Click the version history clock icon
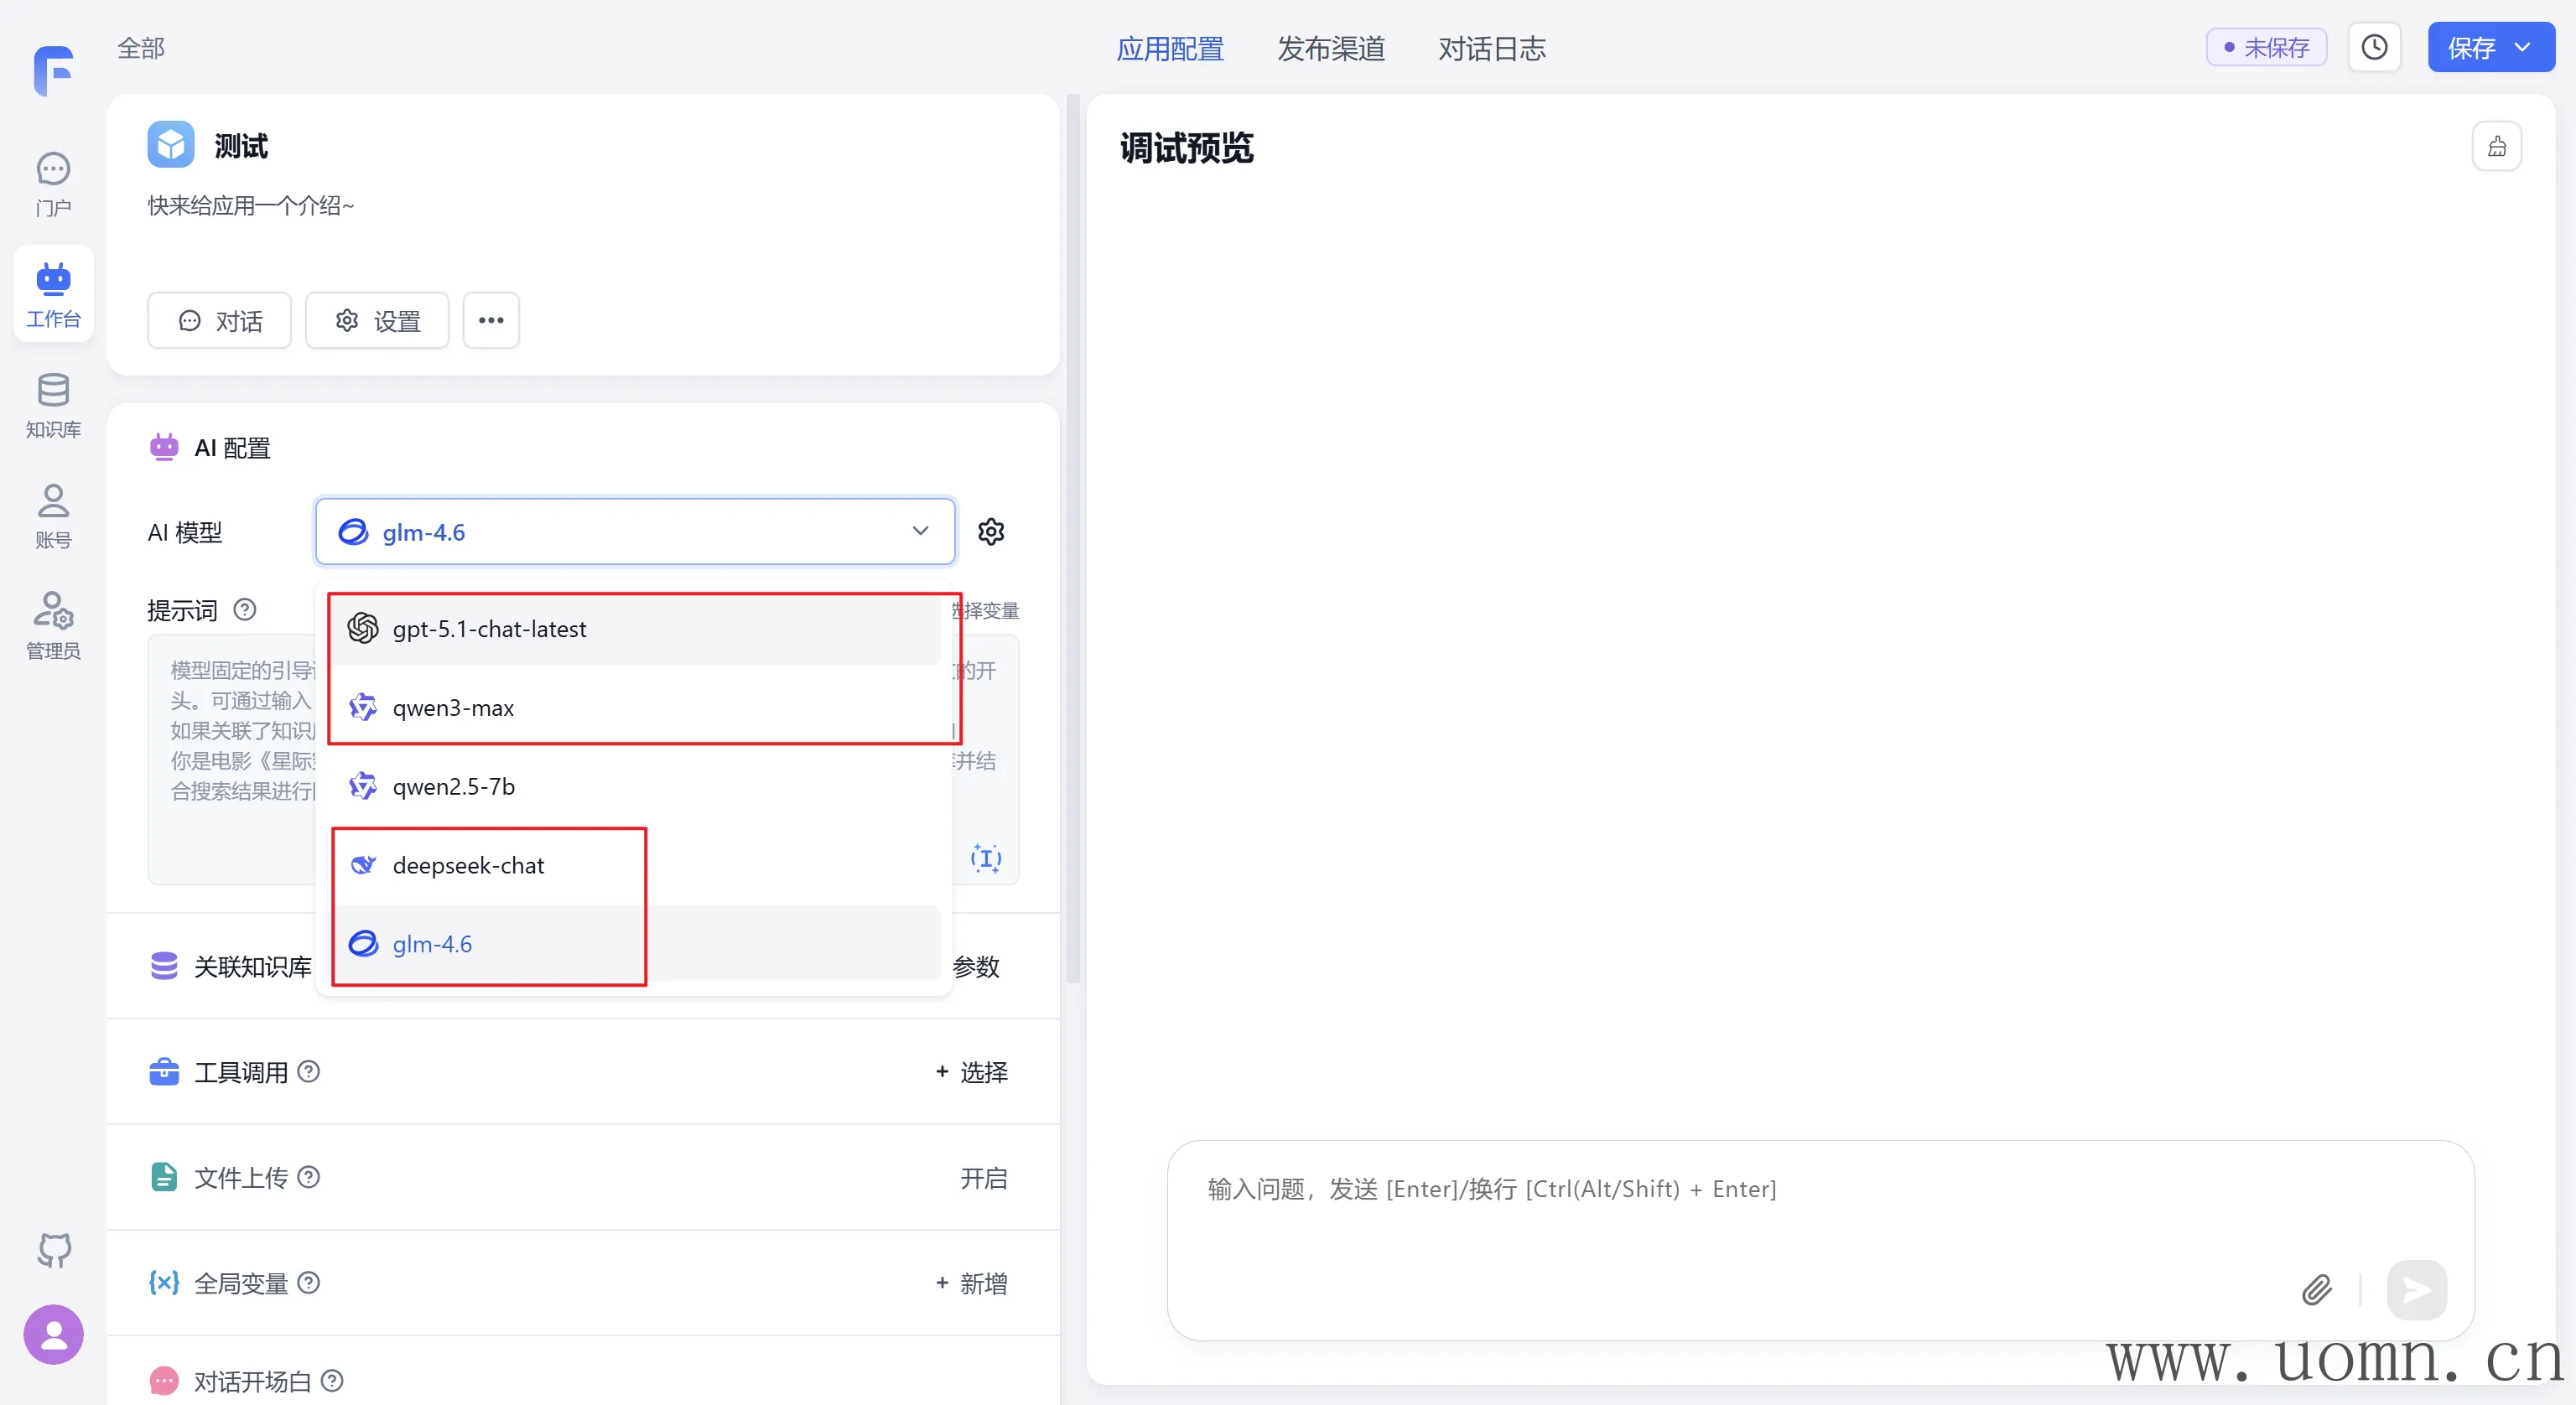The height and width of the screenshot is (1405, 2576). point(2374,47)
